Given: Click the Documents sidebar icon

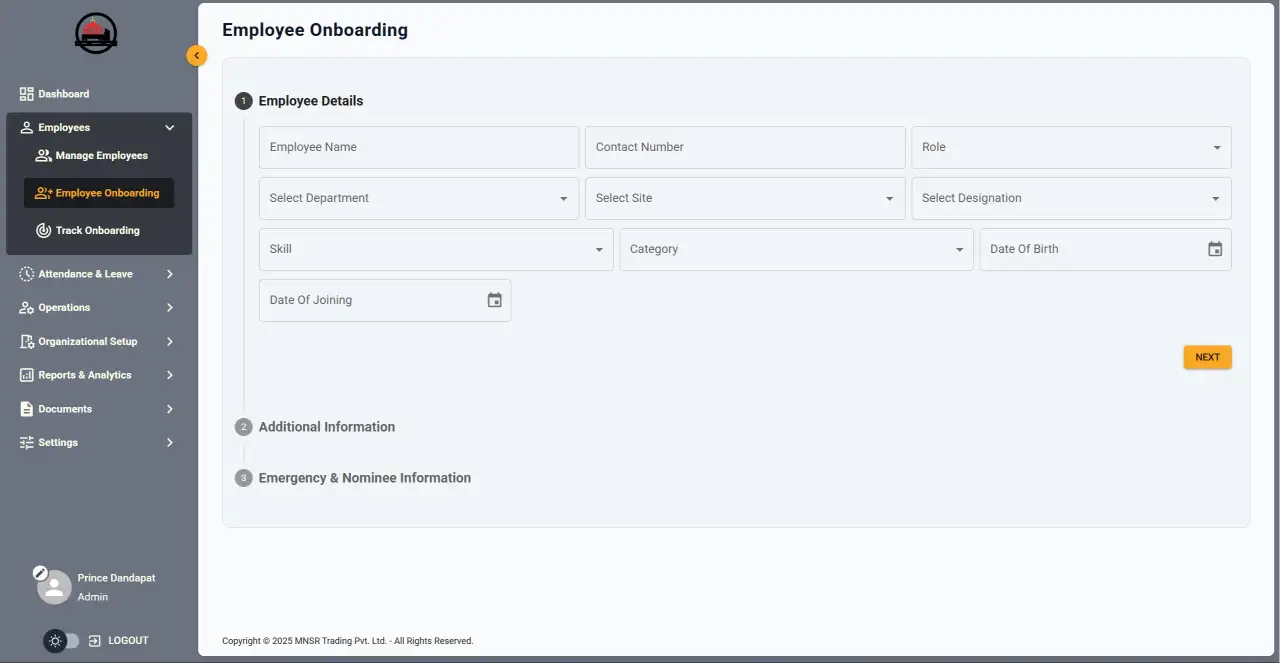Looking at the screenshot, I should [26, 408].
